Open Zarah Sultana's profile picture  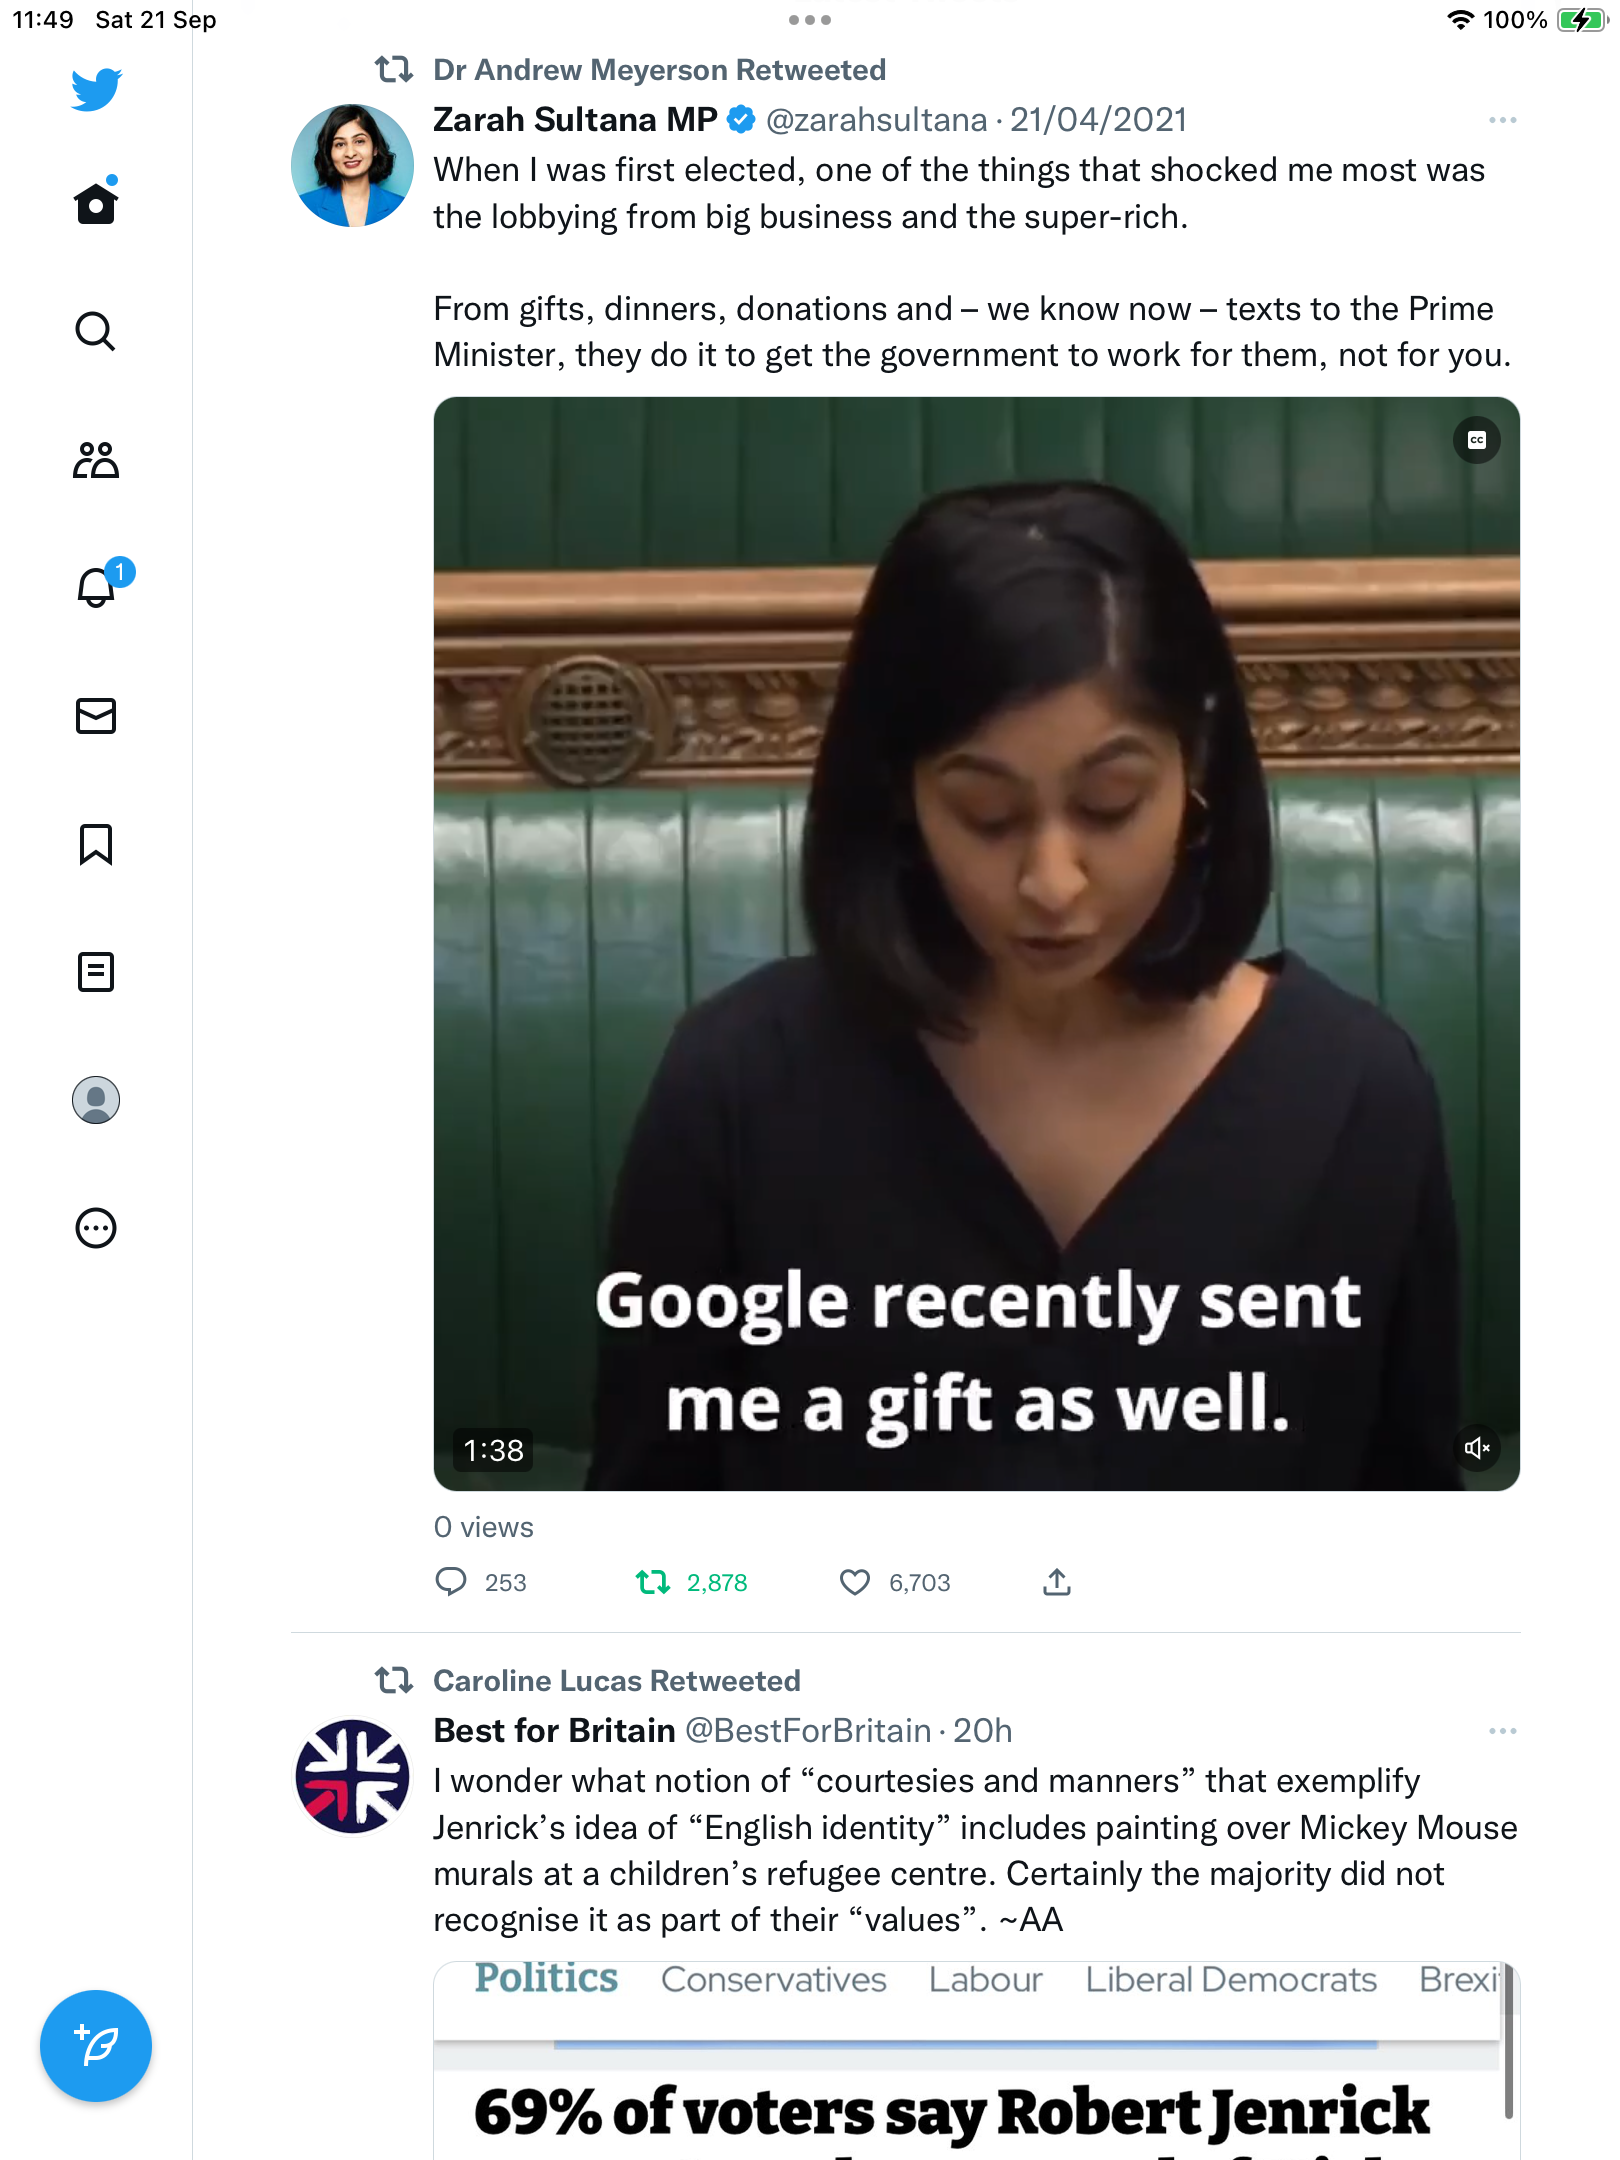[x=352, y=165]
